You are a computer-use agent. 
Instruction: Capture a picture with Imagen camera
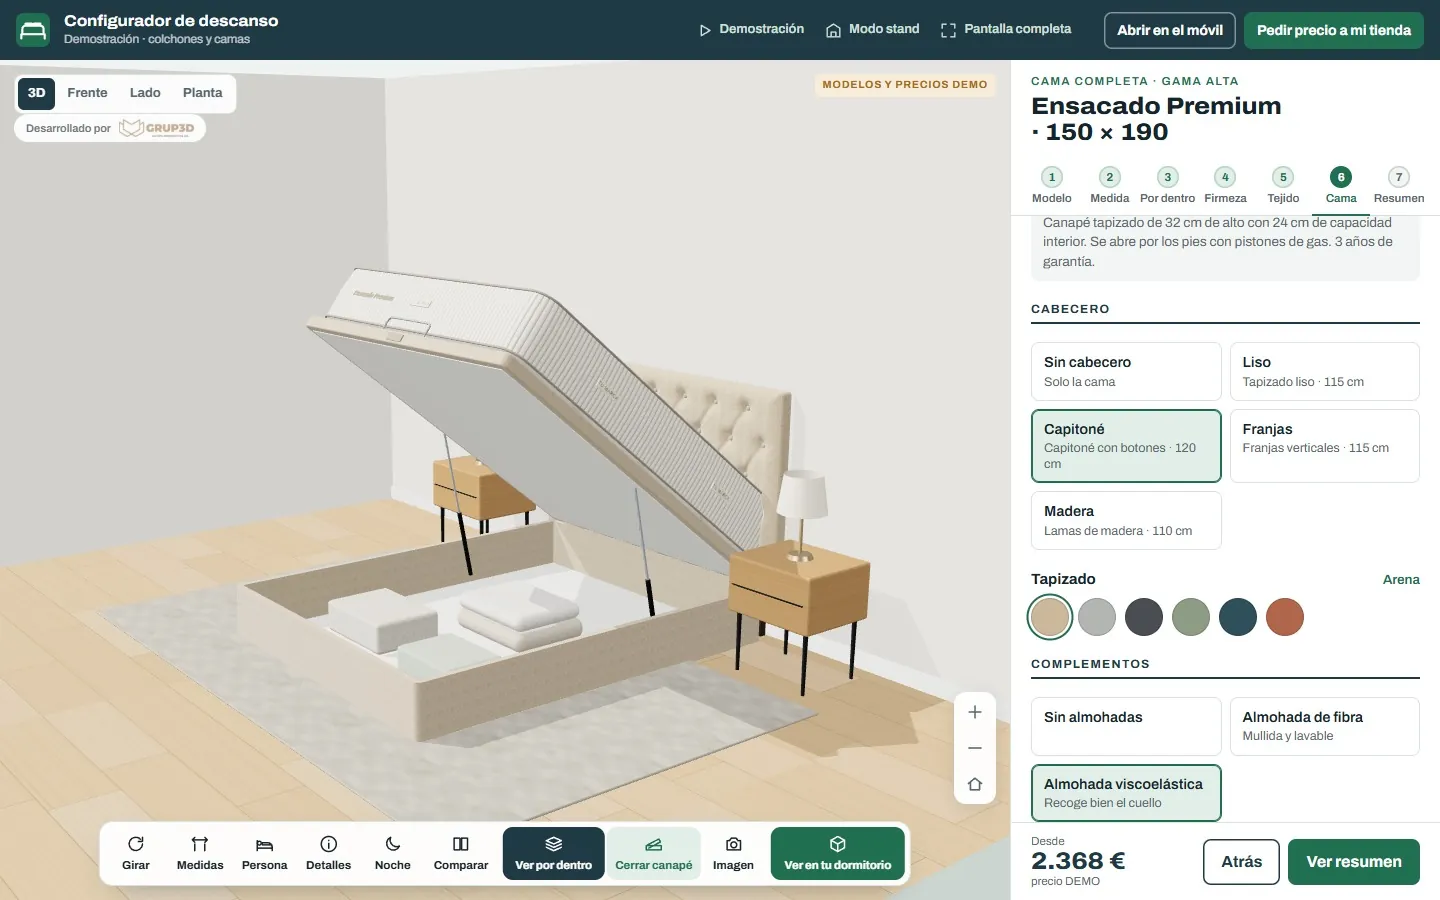[x=733, y=853]
